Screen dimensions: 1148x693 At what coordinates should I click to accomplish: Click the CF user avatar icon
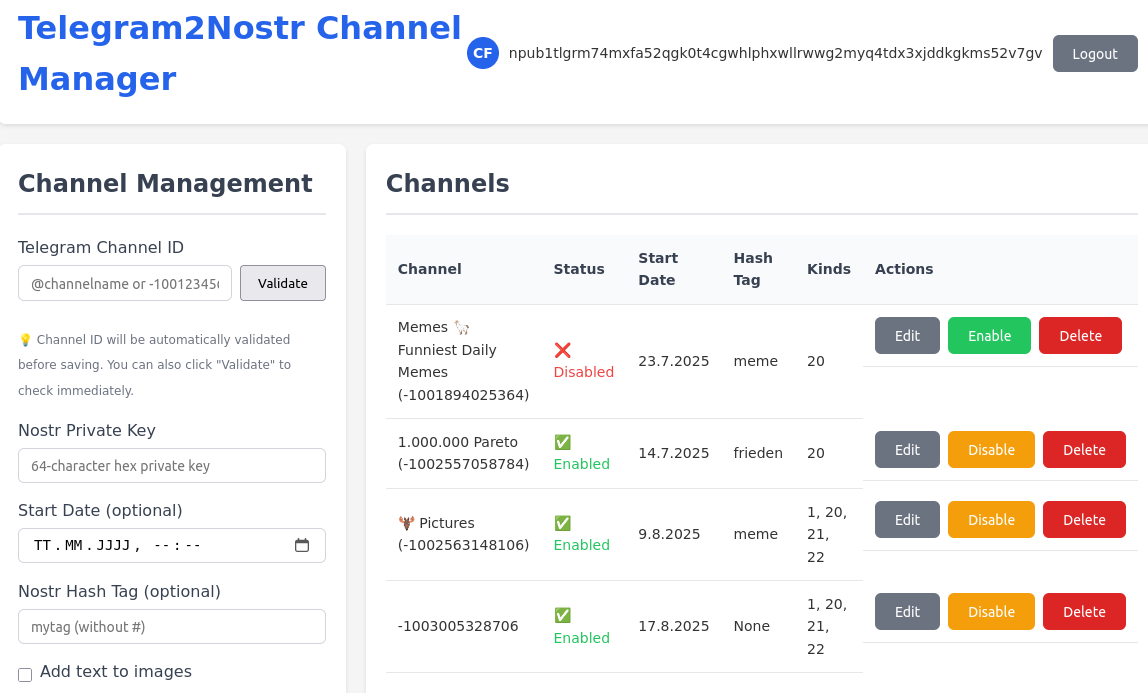point(483,53)
